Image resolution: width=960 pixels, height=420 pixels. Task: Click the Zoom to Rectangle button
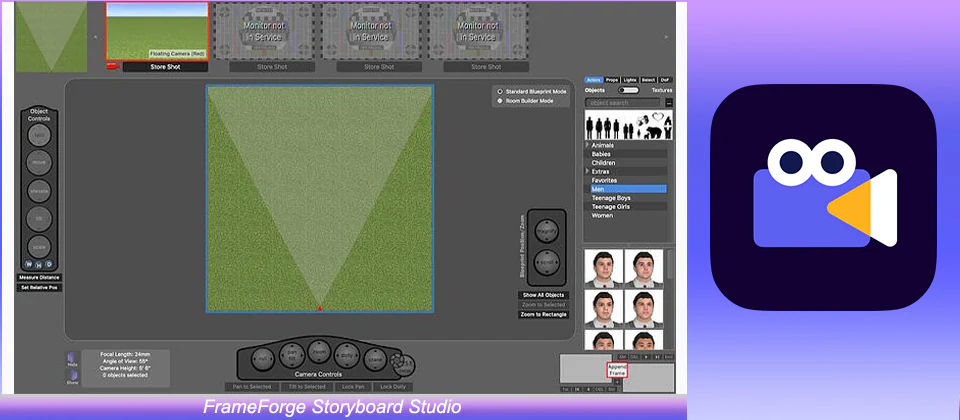tap(543, 314)
